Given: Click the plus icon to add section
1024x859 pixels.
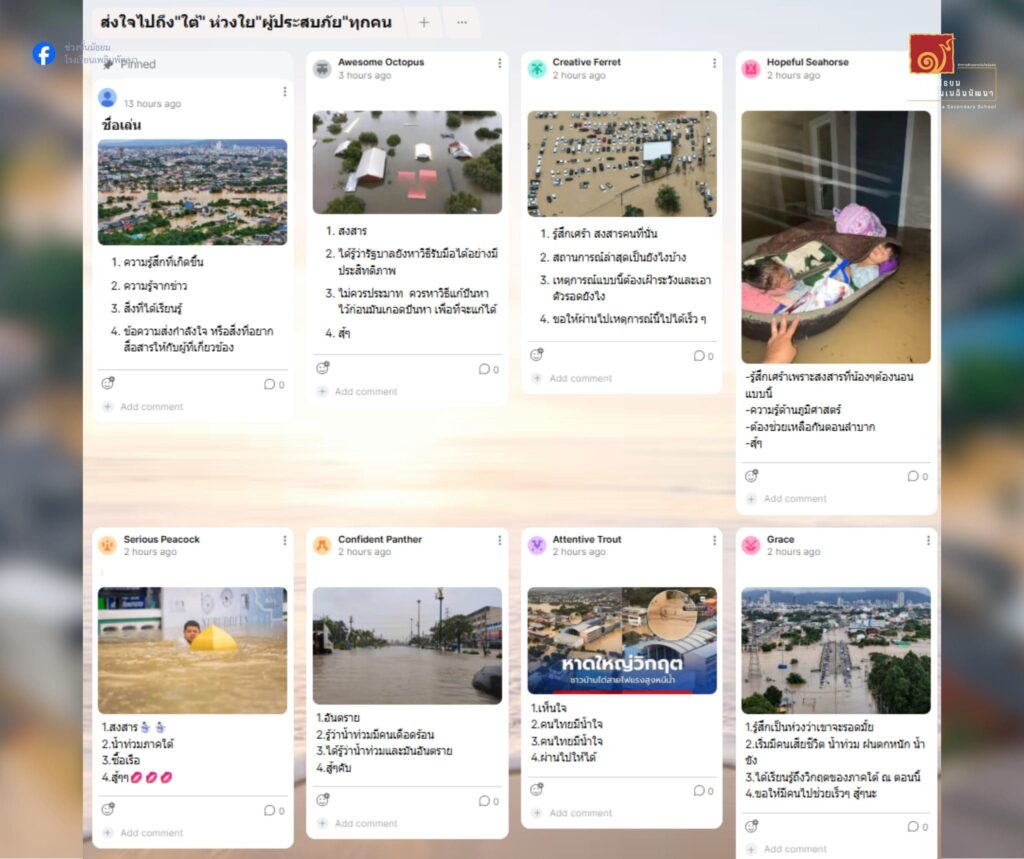Looking at the screenshot, I should point(424,22).
